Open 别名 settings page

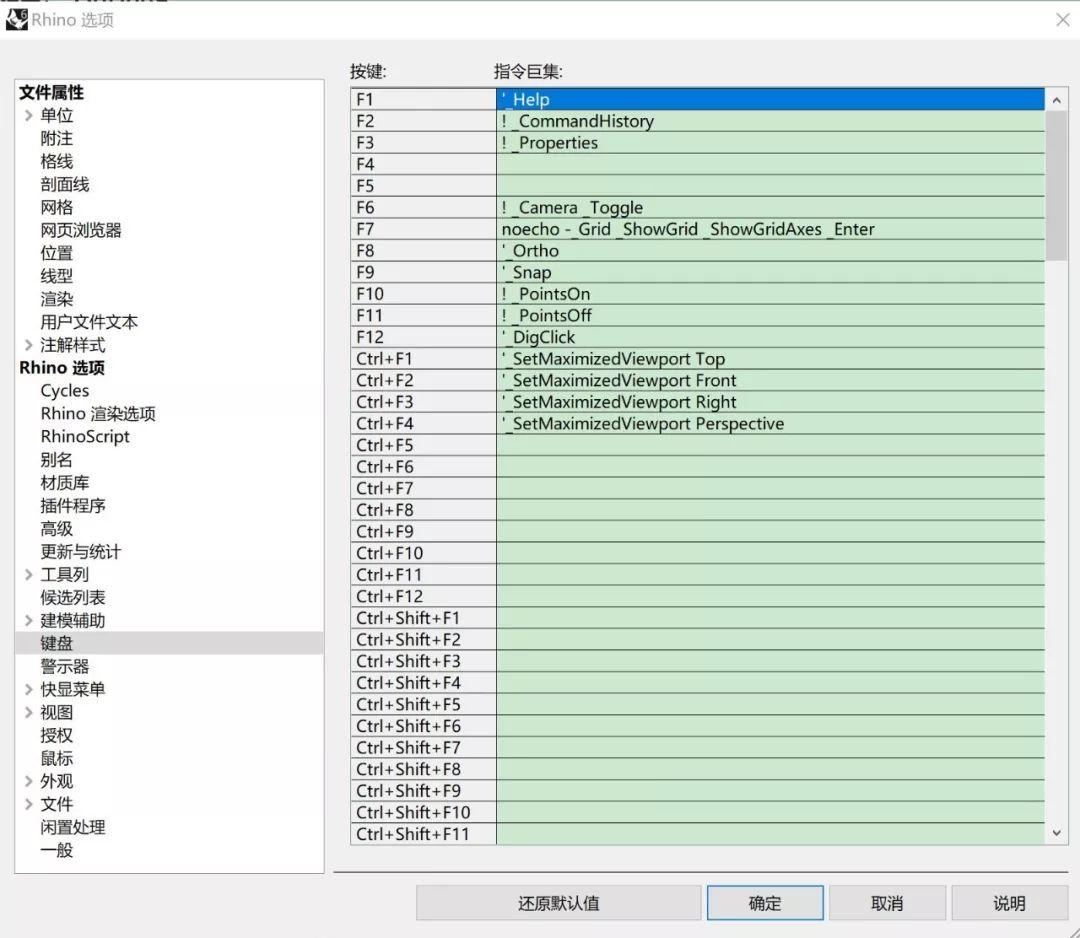[x=56, y=459]
